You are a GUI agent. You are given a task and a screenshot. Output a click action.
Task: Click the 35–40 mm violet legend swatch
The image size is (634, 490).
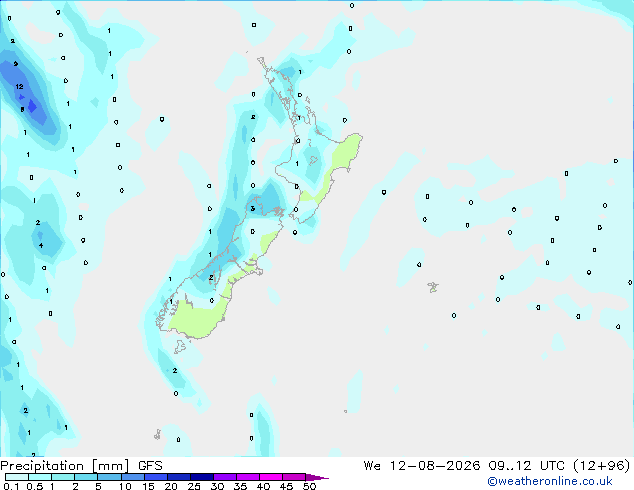(248, 477)
